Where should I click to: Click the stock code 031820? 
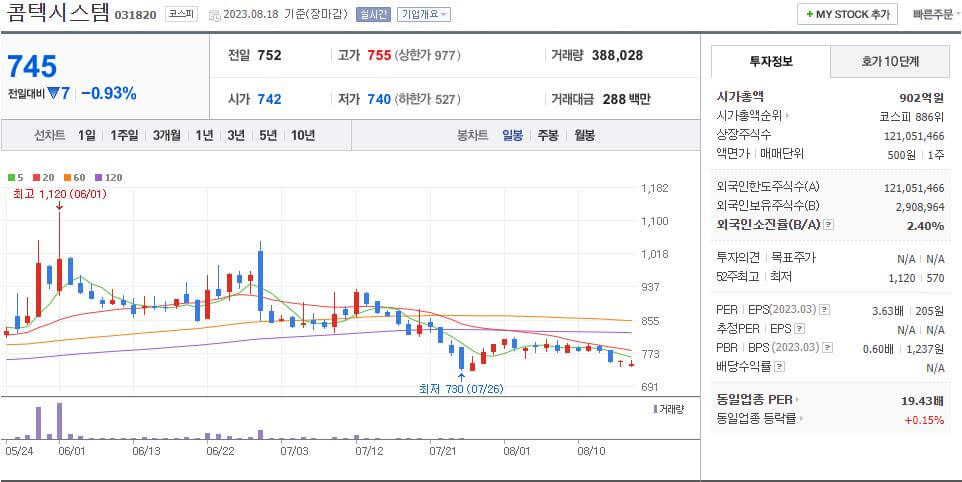pos(136,15)
